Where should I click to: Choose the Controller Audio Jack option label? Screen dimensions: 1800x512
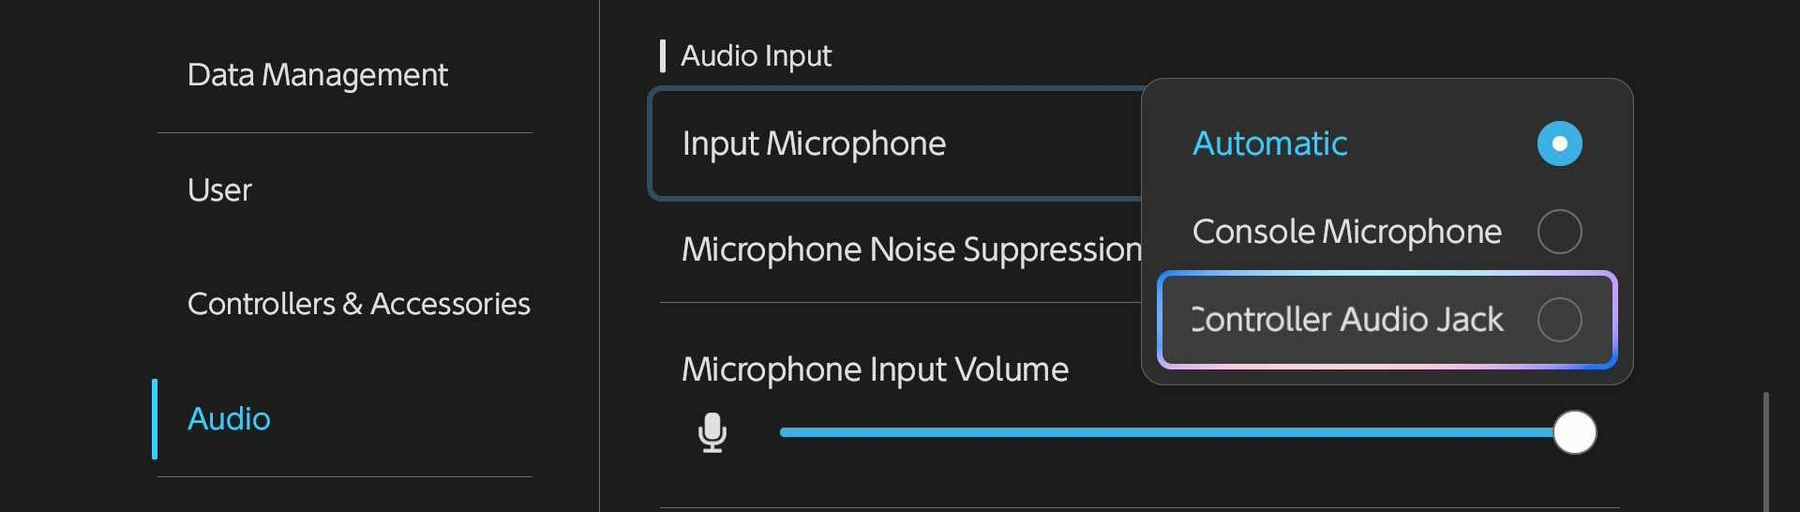[x=1347, y=319]
